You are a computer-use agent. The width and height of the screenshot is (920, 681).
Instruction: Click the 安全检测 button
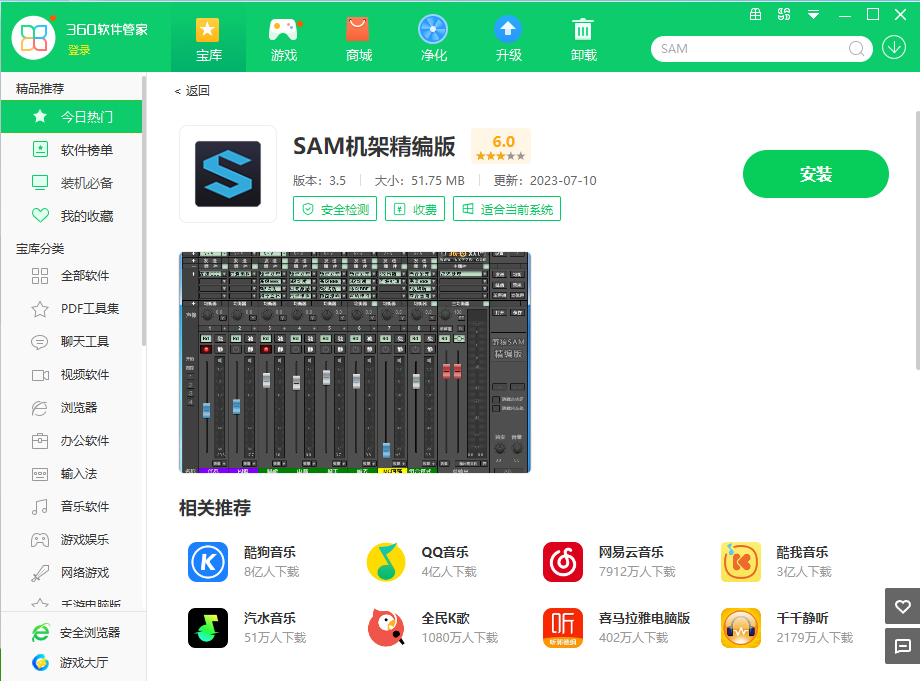(x=334, y=209)
